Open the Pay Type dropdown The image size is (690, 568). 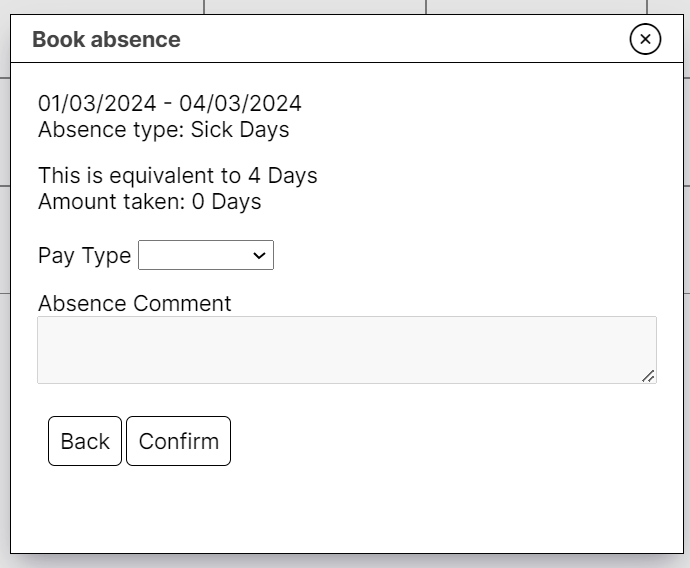click(205, 255)
